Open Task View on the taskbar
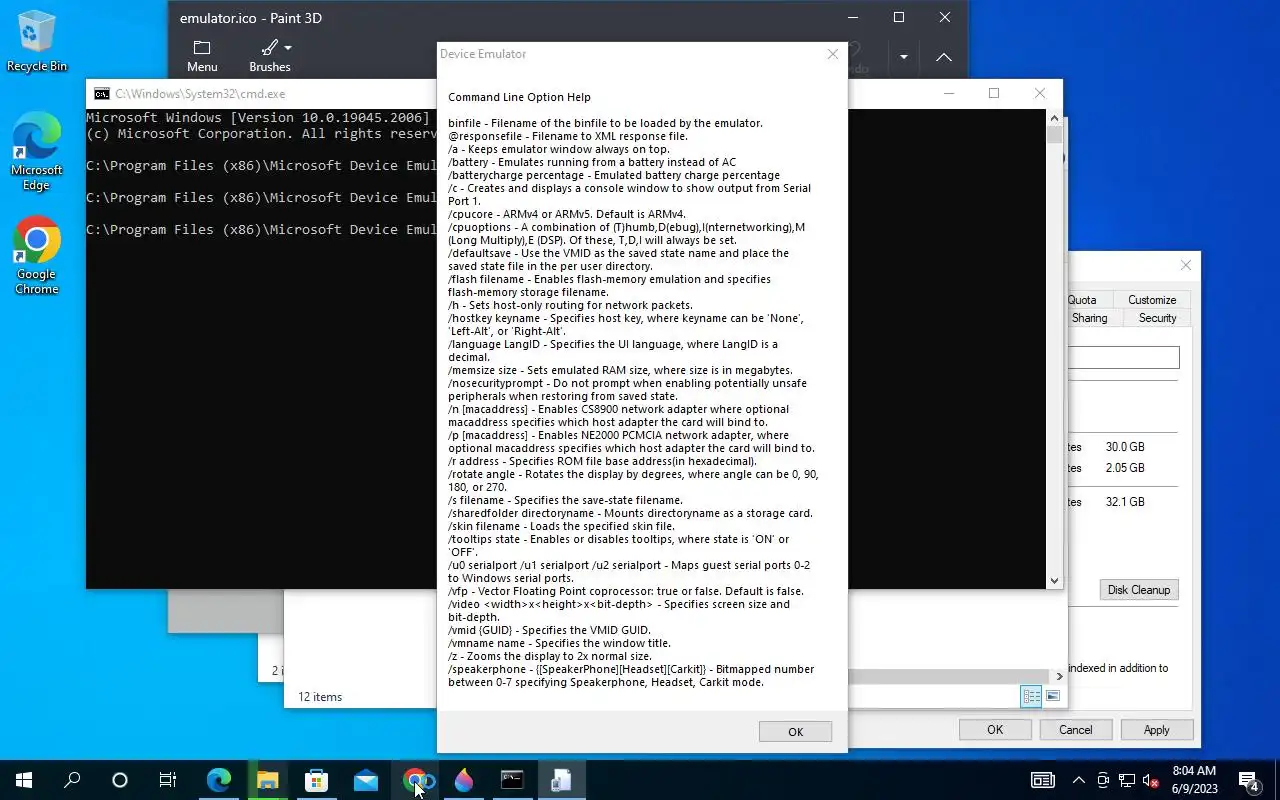The width and height of the screenshot is (1280, 800). [168, 780]
